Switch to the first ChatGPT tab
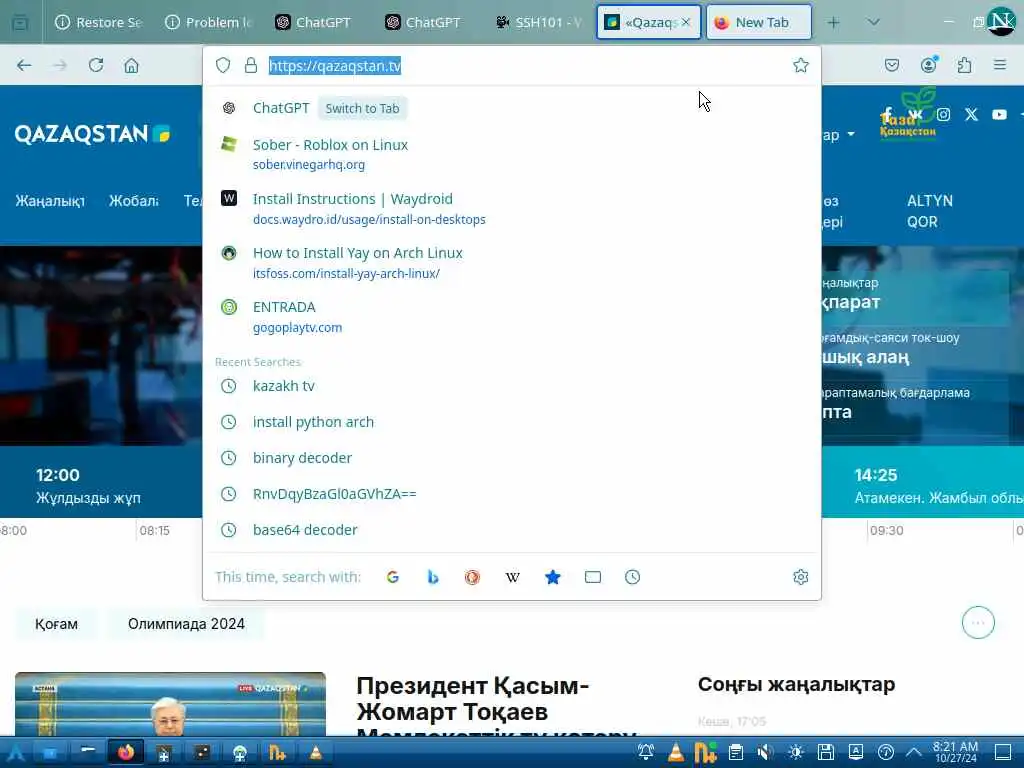Viewport: 1024px width, 768px height. coord(313,22)
